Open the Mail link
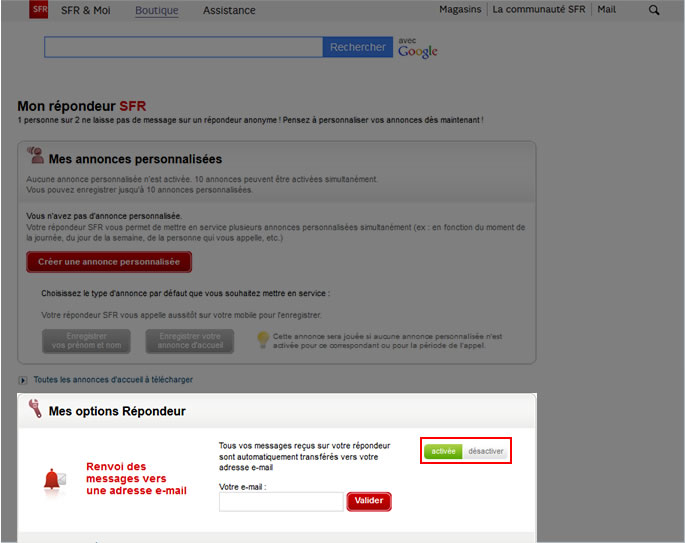The image size is (685, 543). tap(606, 10)
